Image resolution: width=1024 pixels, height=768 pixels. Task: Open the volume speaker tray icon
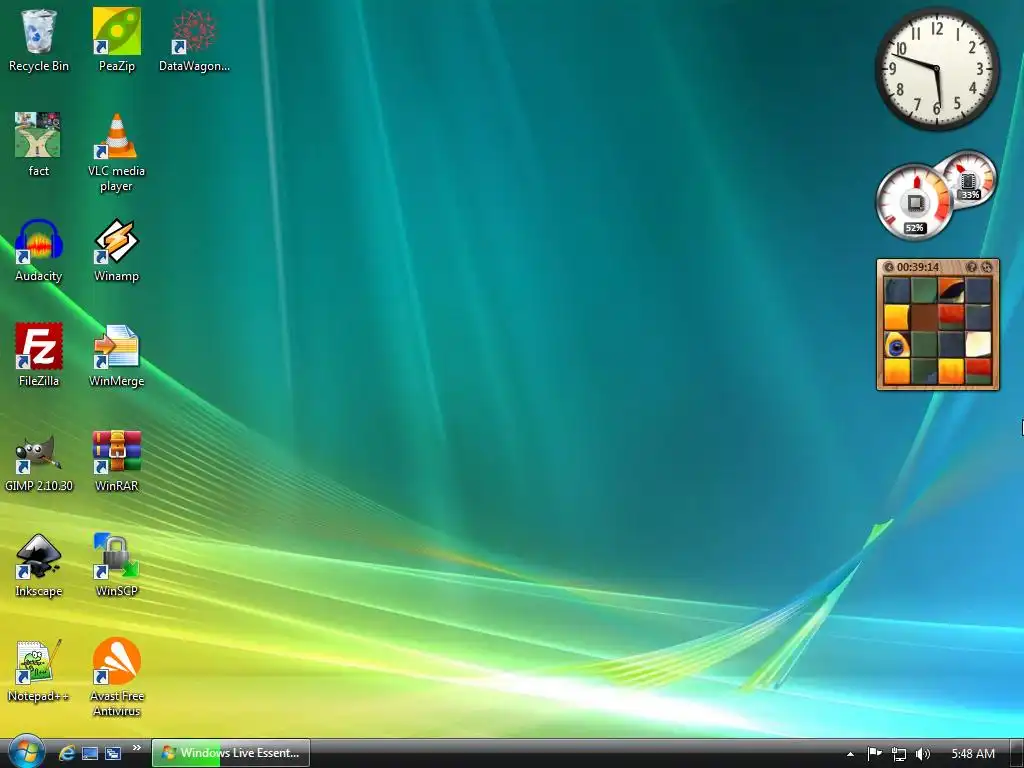click(x=922, y=754)
